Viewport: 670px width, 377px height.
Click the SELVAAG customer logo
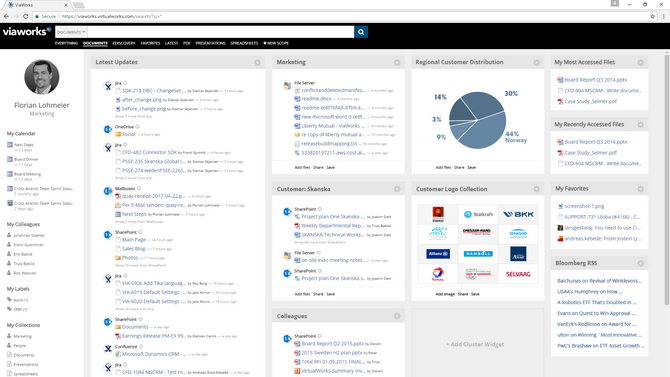tap(518, 274)
